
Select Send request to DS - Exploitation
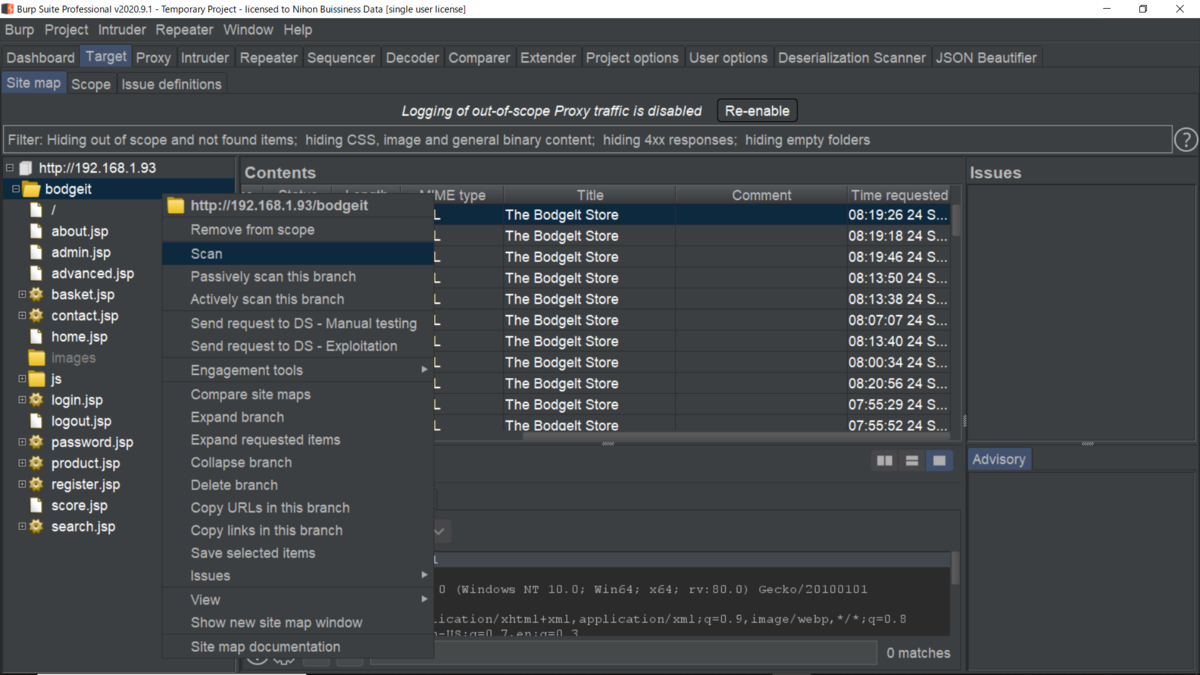pos(298,346)
